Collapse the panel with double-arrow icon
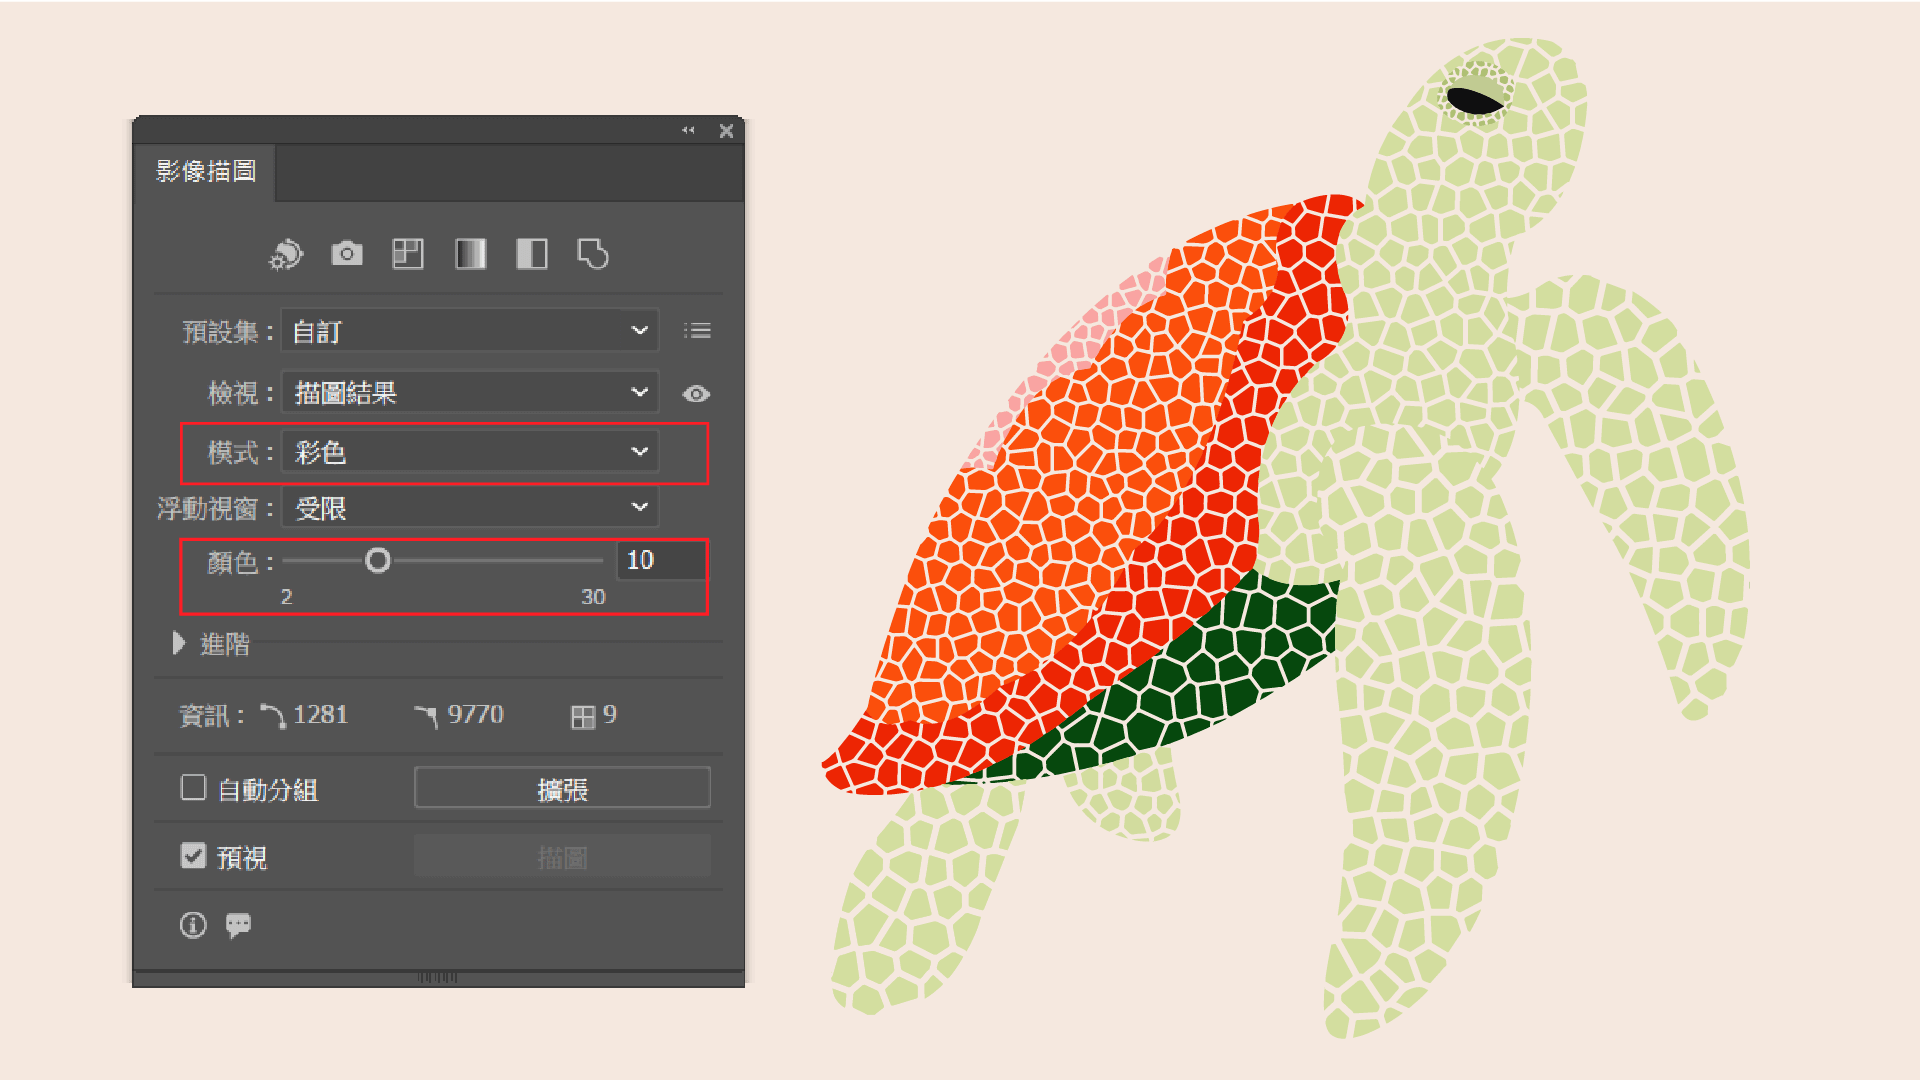The height and width of the screenshot is (1080, 1920). coord(688,130)
